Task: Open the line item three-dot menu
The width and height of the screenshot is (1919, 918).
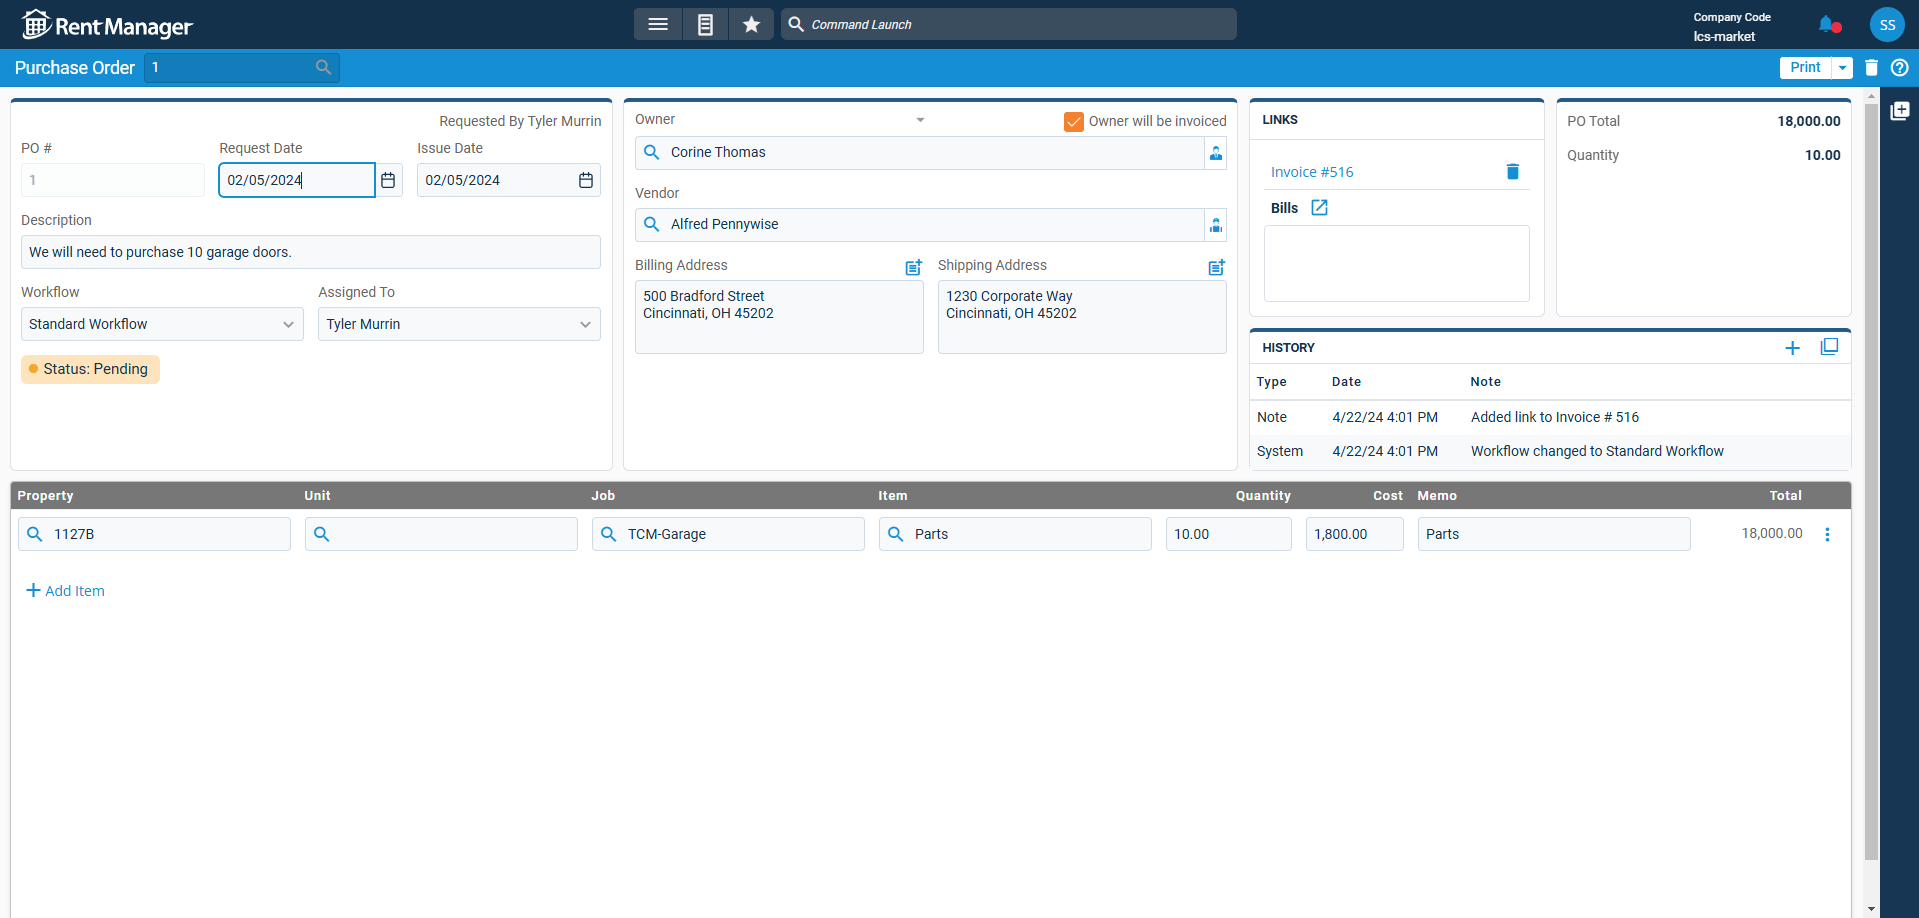Action: [1827, 534]
